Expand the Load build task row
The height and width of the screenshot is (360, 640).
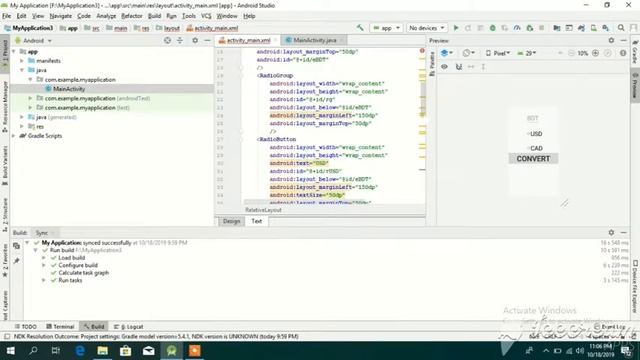(44, 258)
